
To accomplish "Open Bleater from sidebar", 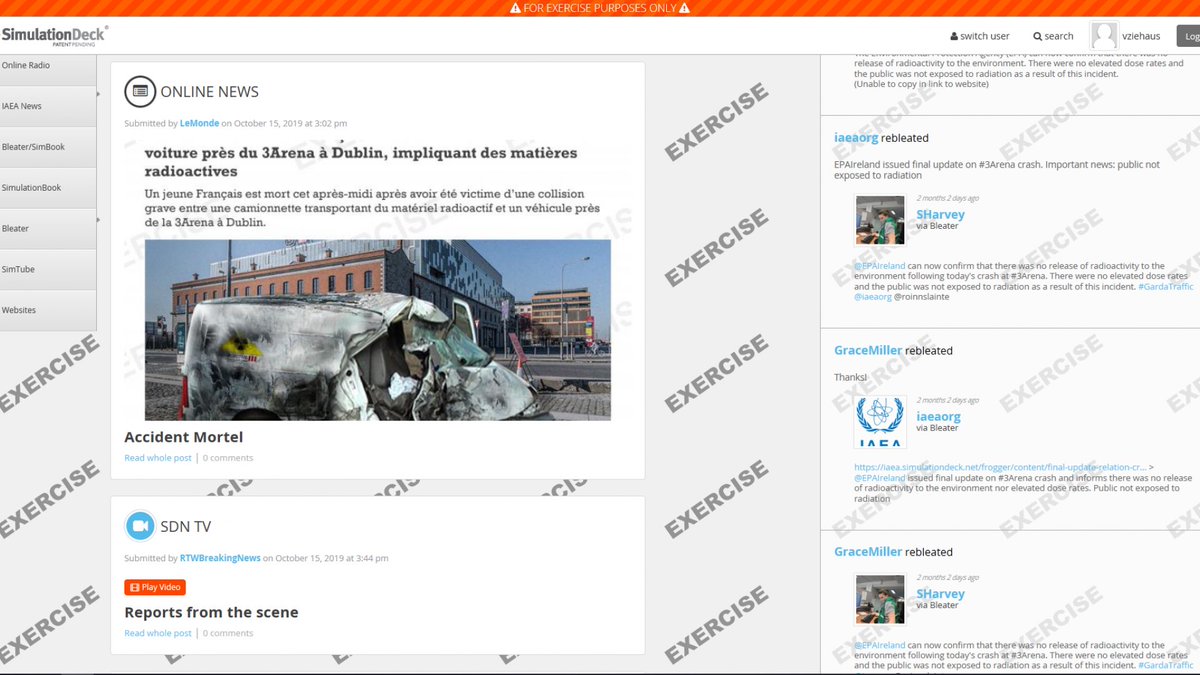I will pyautogui.click(x=48, y=229).
